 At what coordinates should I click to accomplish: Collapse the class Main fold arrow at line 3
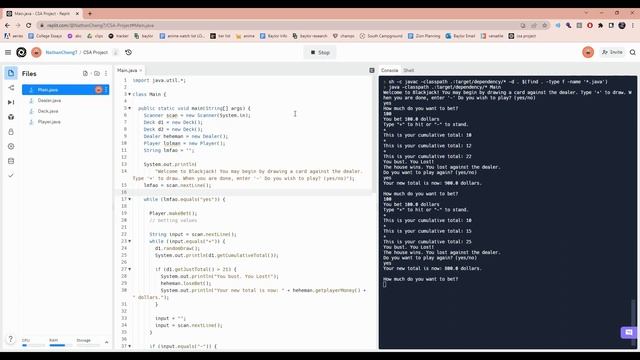129,94
